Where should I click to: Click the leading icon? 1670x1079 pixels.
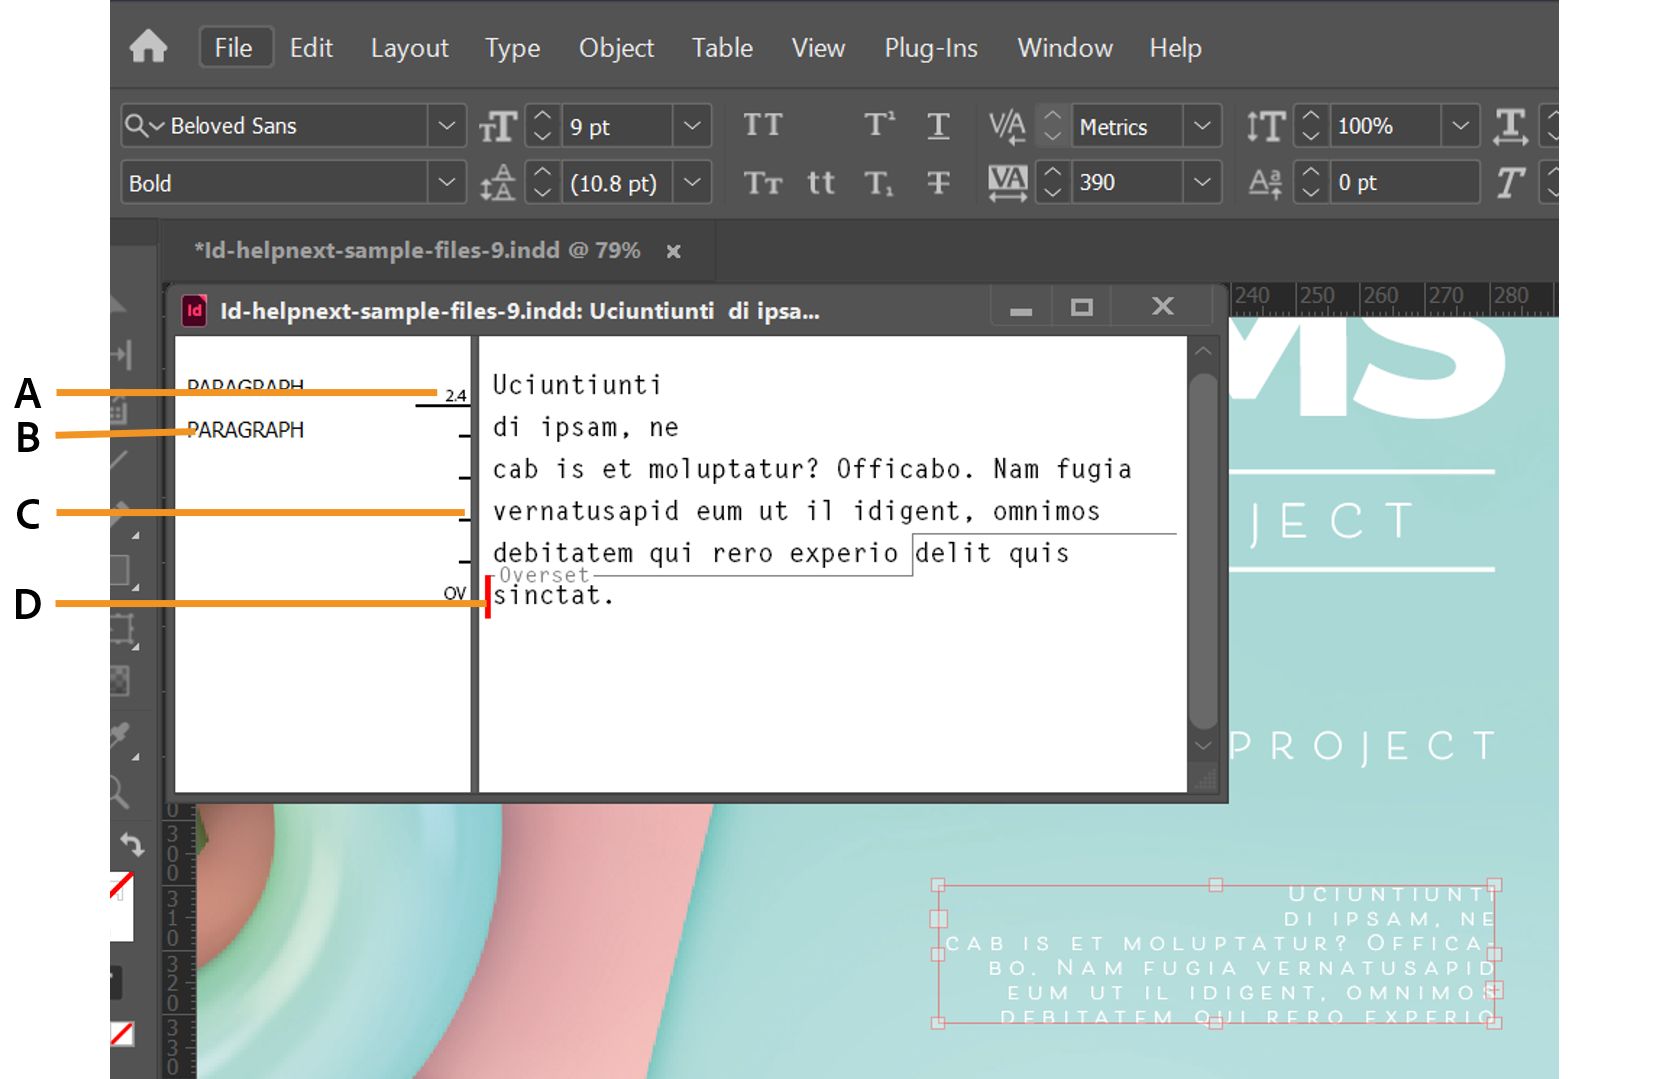click(497, 183)
